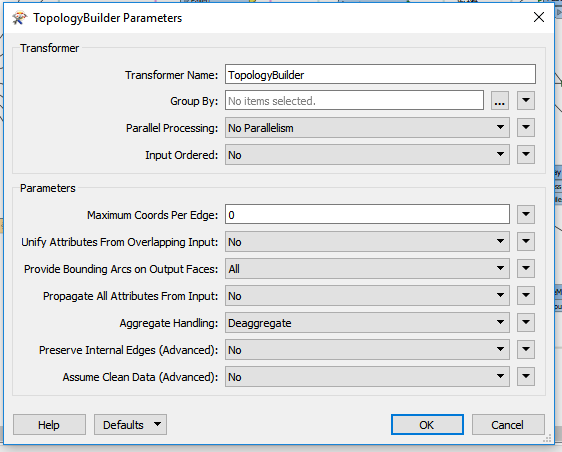The image size is (562, 452).
Task: Expand Preserve Internal Edges (Advanced) dropdown
Action: coord(367,350)
